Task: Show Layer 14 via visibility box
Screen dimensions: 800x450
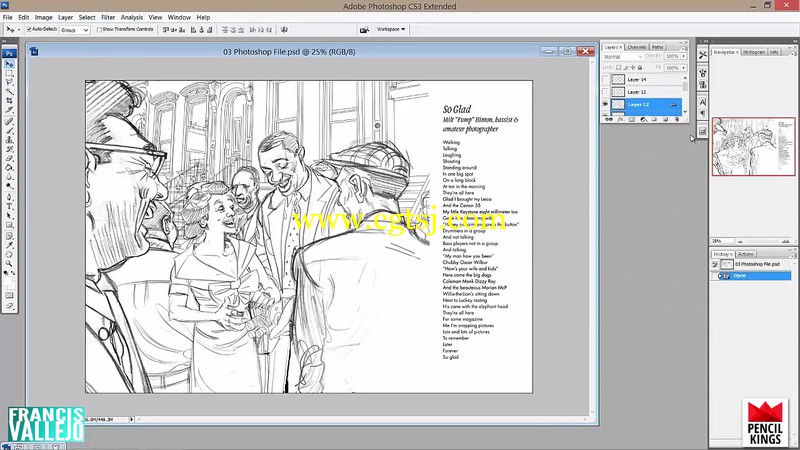Action: (605, 80)
